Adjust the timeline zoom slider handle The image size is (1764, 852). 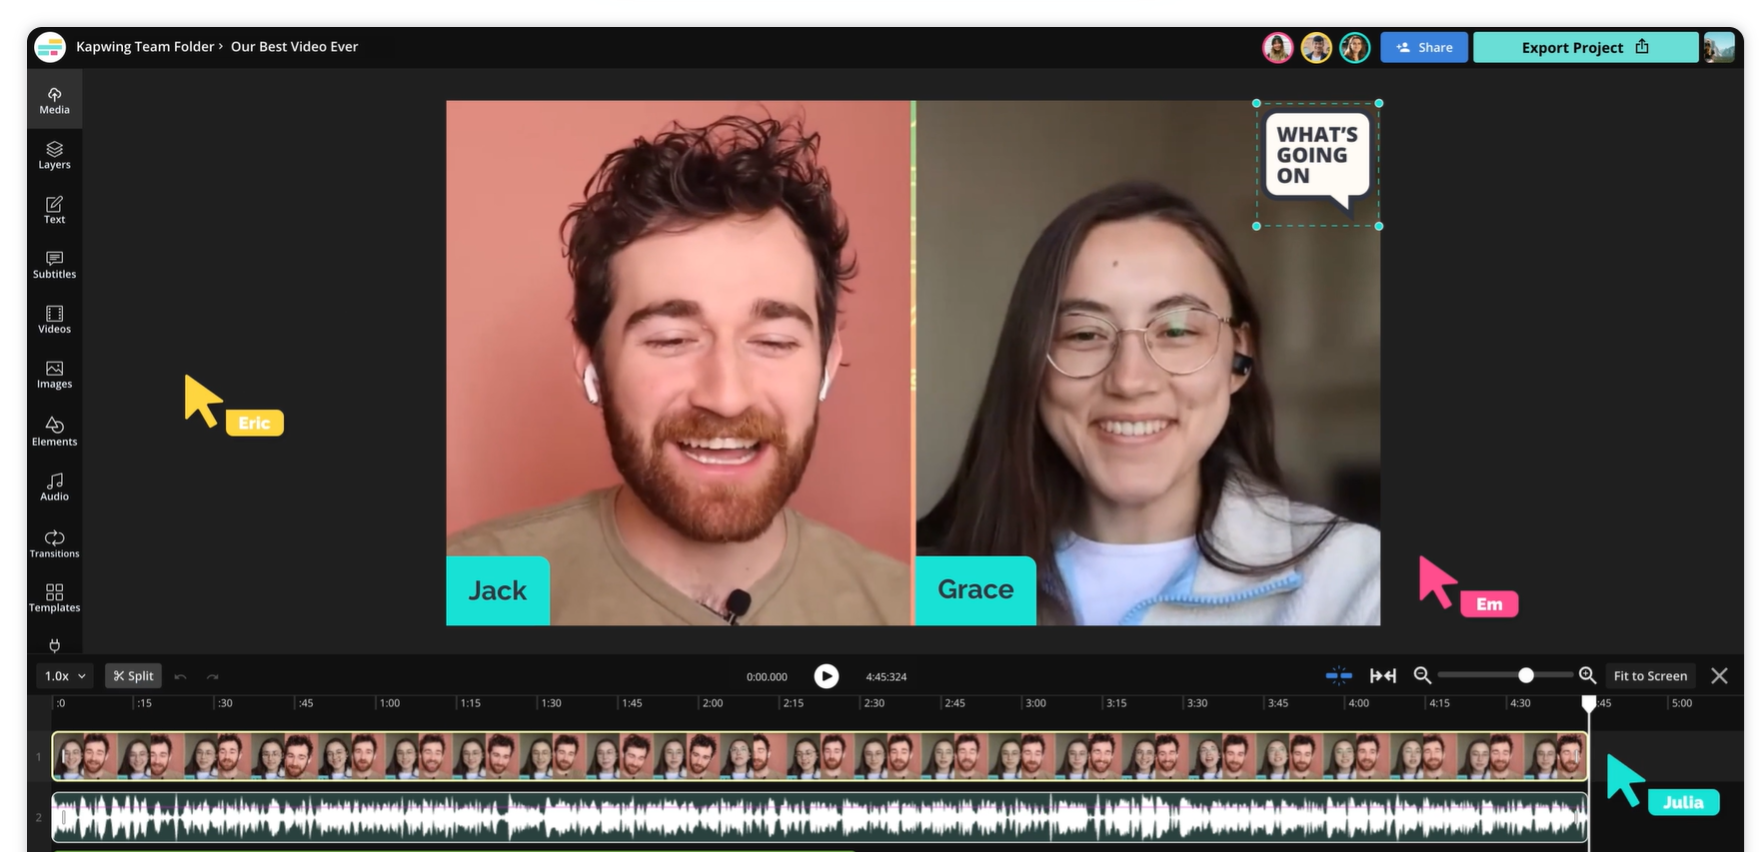(x=1526, y=676)
